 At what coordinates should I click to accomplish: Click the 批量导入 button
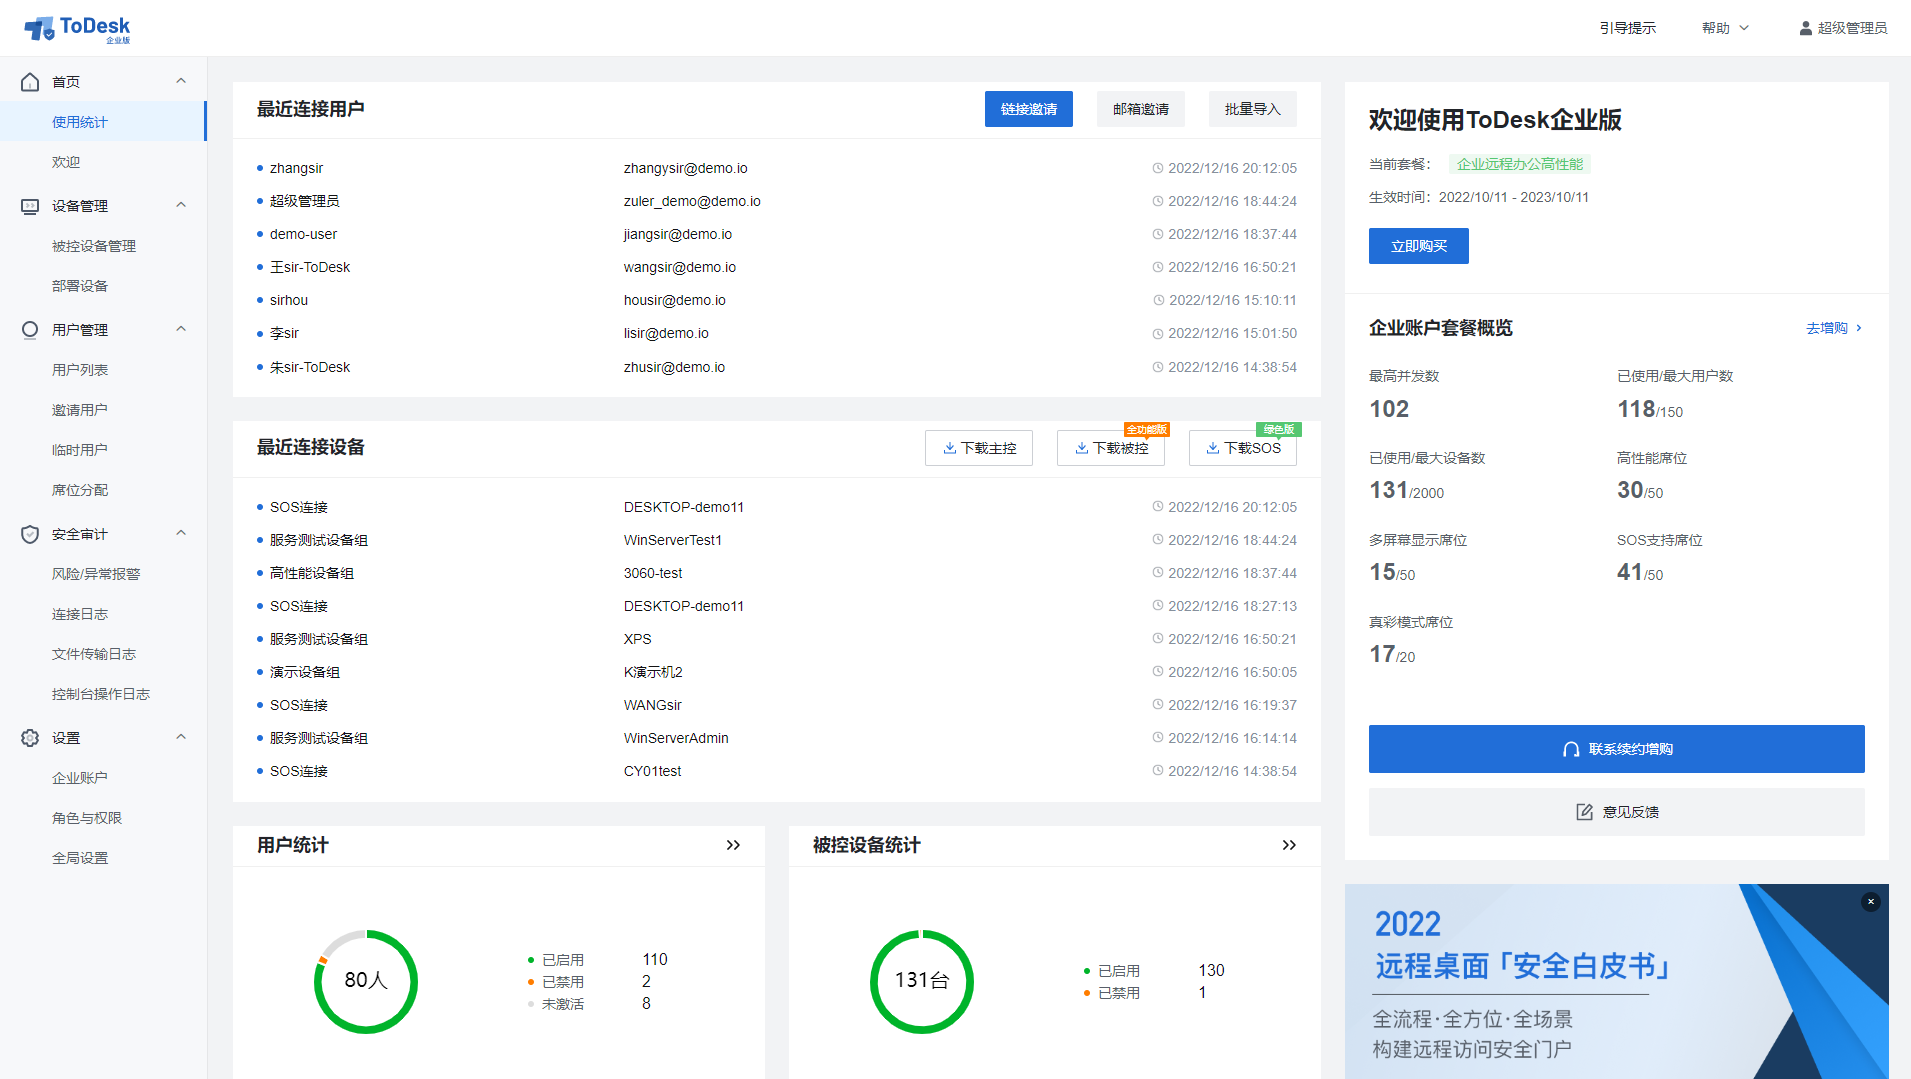pos(1252,109)
